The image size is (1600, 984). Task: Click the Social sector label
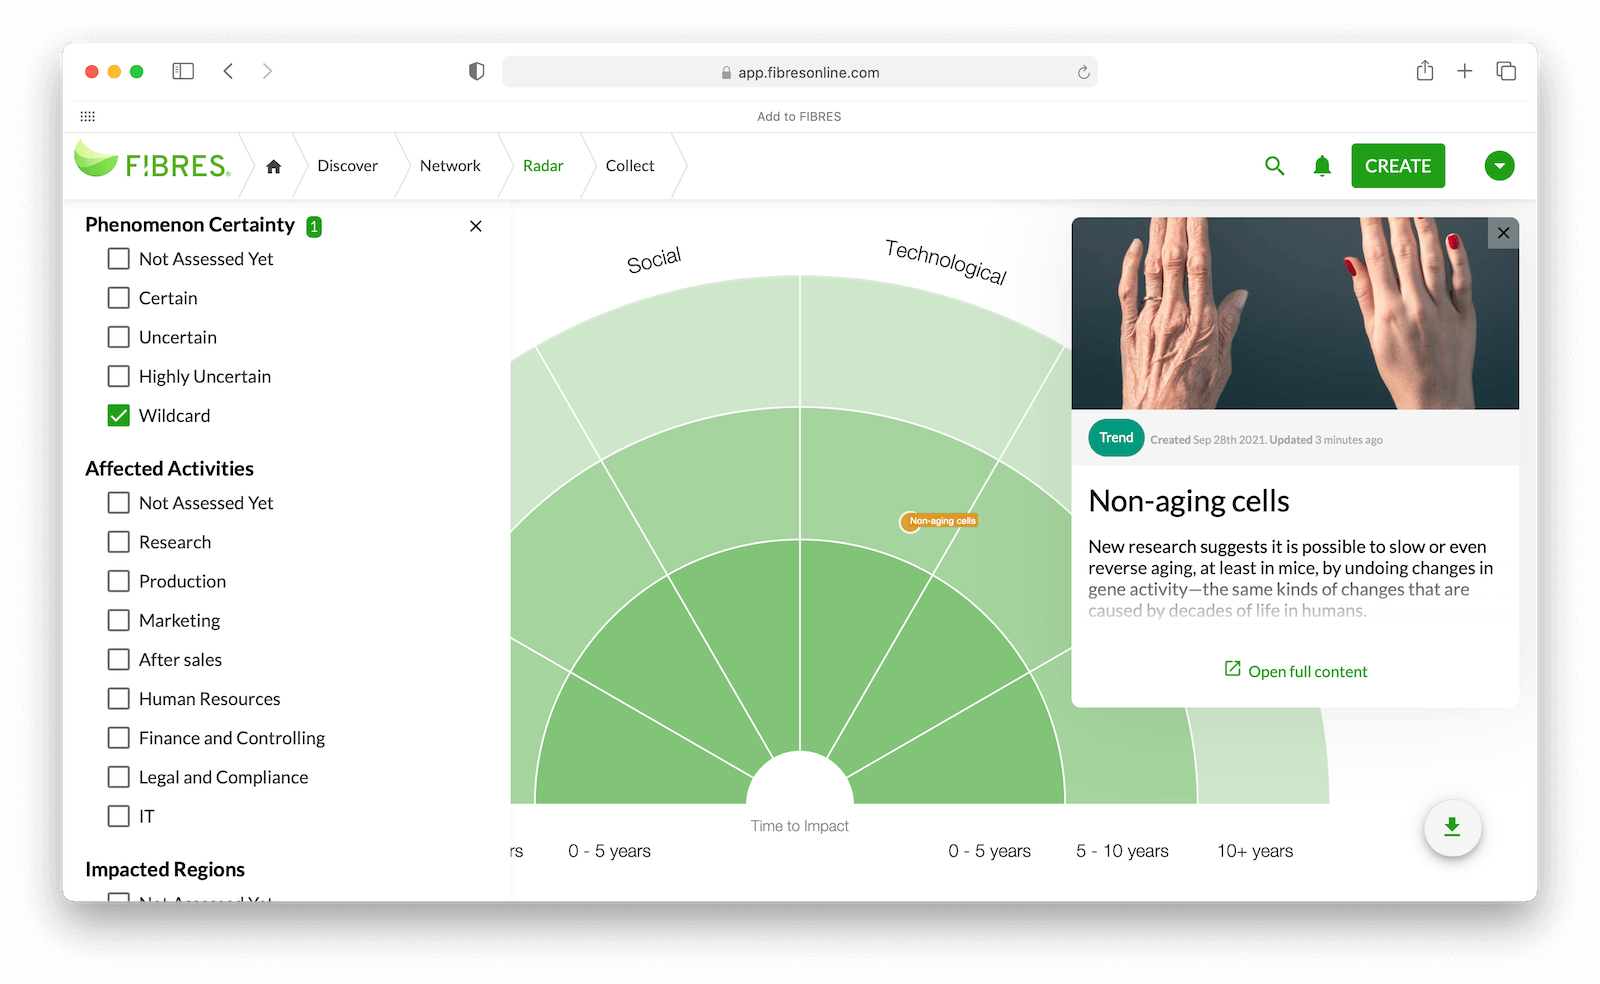[654, 260]
